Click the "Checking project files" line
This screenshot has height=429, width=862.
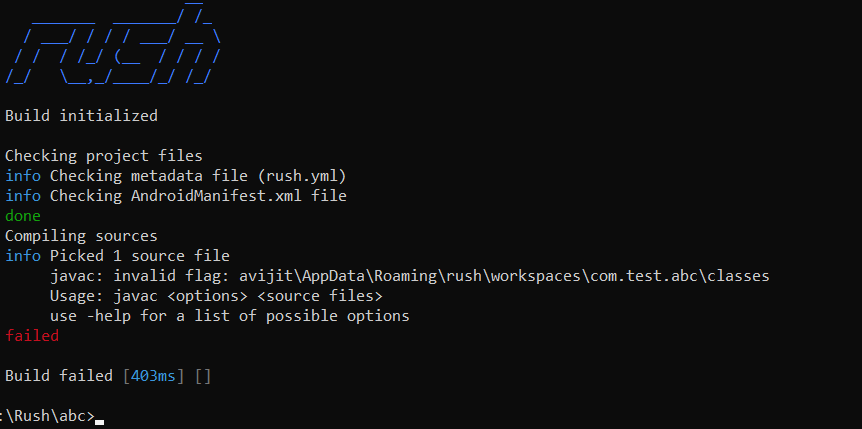click(x=104, y=156)
